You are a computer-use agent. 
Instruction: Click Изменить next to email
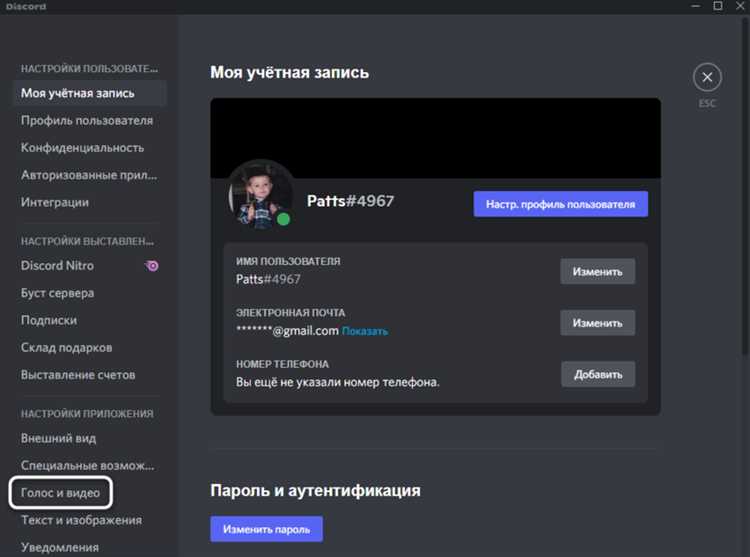coord(597,323)
